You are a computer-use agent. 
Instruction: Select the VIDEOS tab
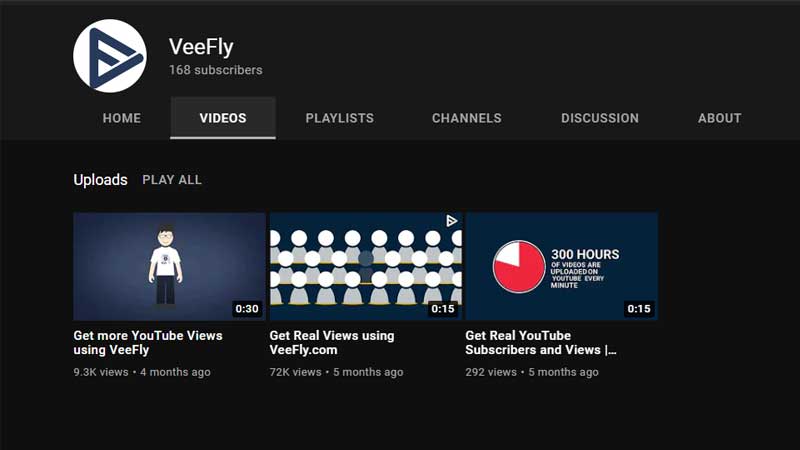223,118
